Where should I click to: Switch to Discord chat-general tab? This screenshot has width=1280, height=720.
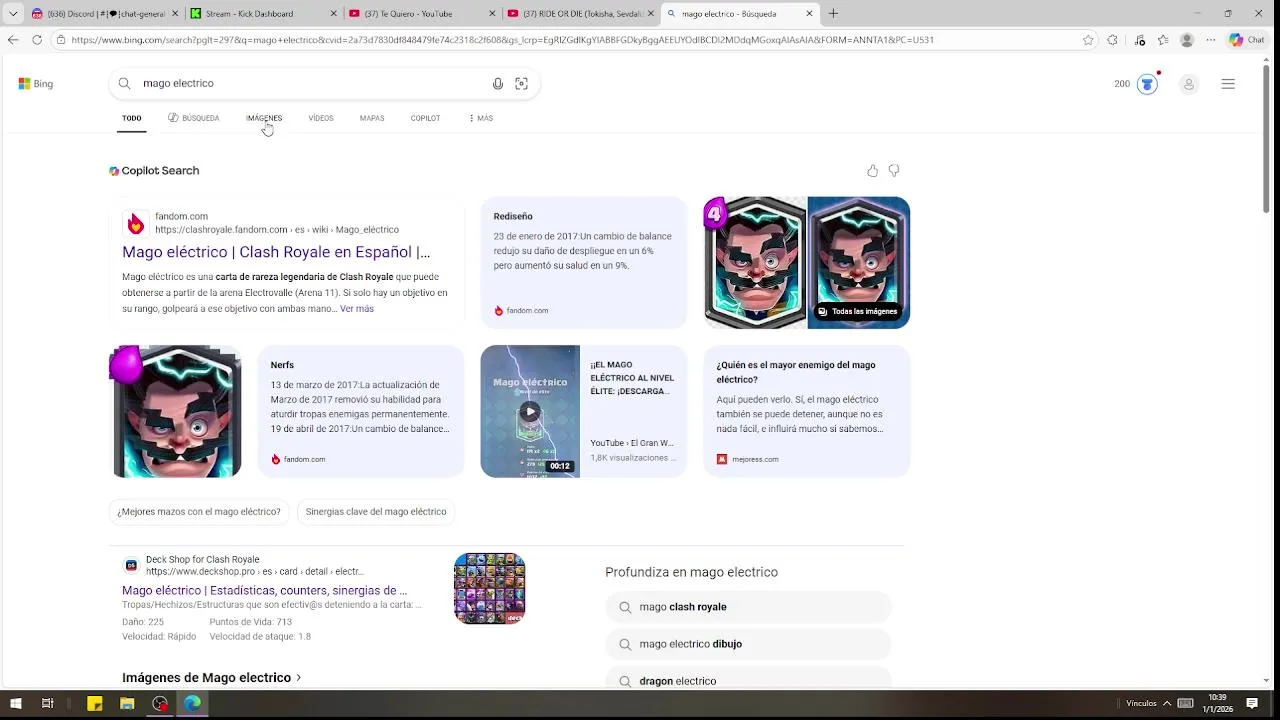[104, 14]
